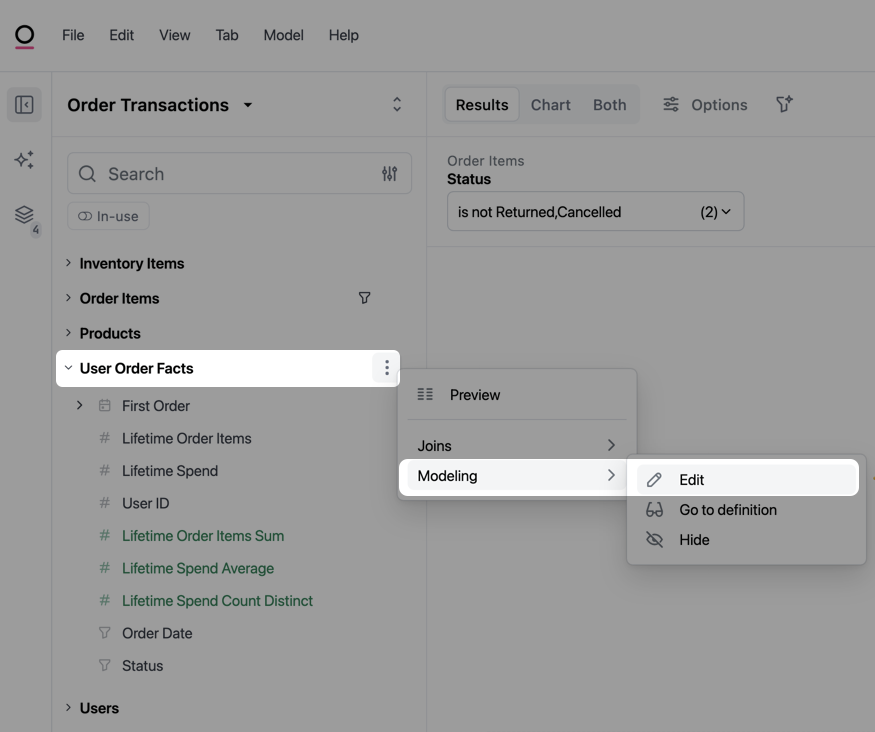Image resolution: width=875 pixels, height=732 pixels.
Task: Collapse the sidebar panel icon
Action: click(25, 105)
